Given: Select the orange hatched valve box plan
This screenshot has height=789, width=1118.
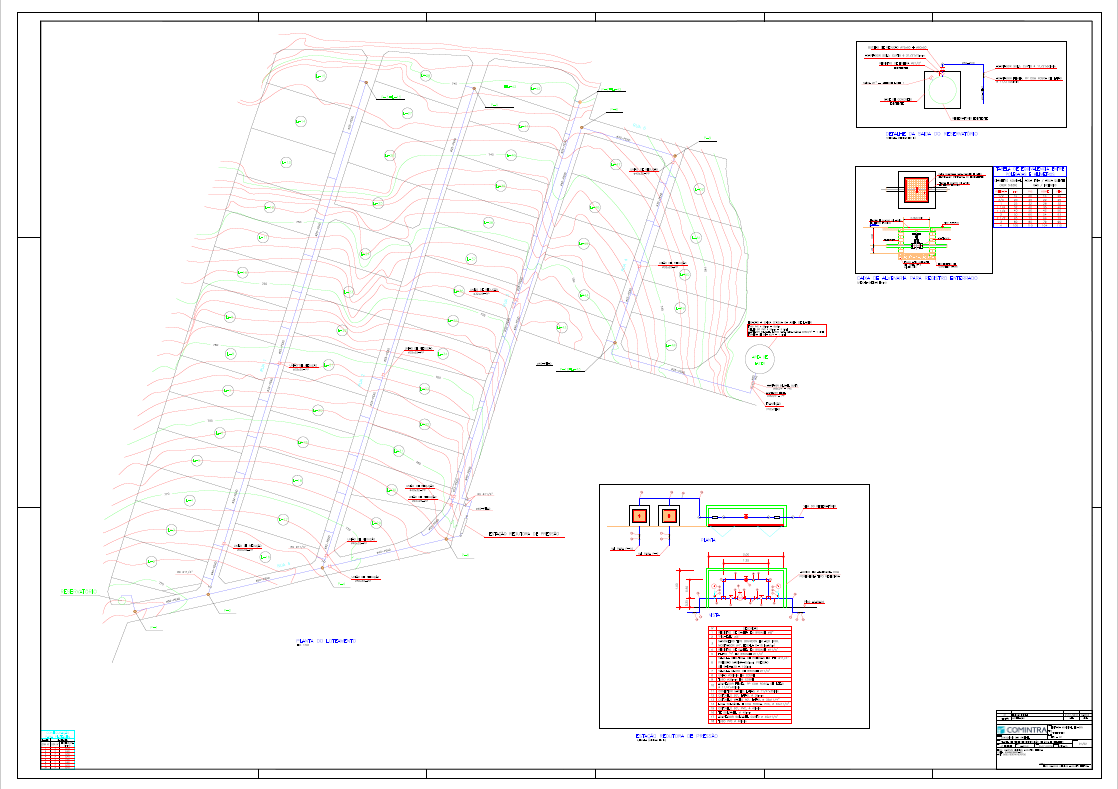Looking at the screenshot, I should [915, 189].
